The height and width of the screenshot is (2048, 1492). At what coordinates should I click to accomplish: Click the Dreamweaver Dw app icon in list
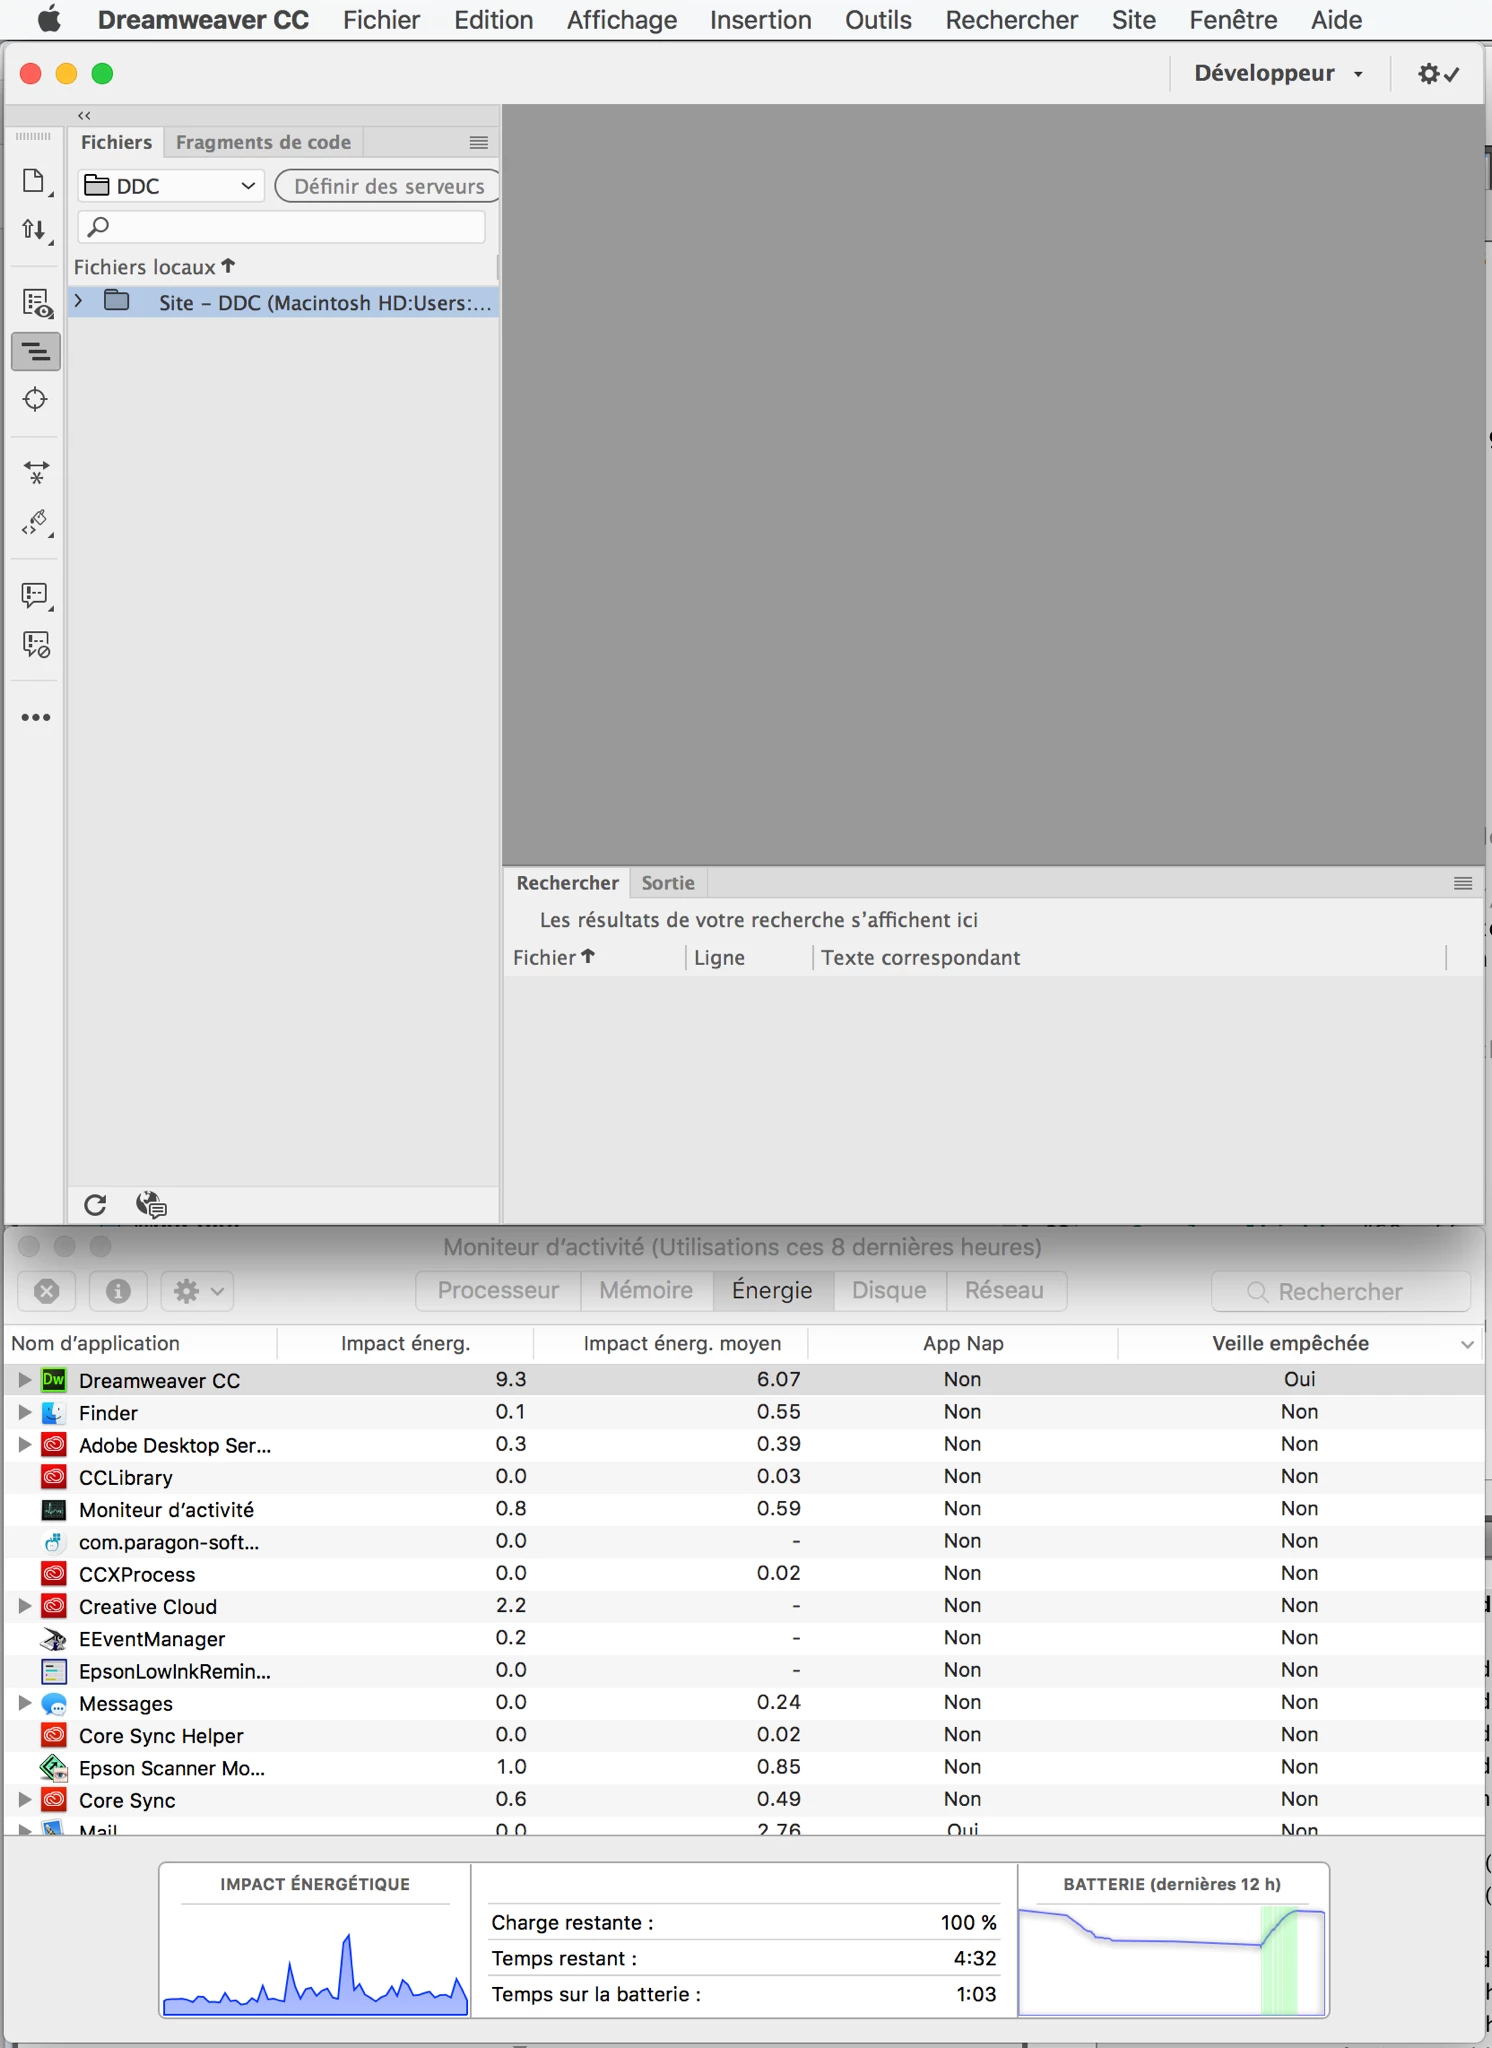coord(54,1380)
